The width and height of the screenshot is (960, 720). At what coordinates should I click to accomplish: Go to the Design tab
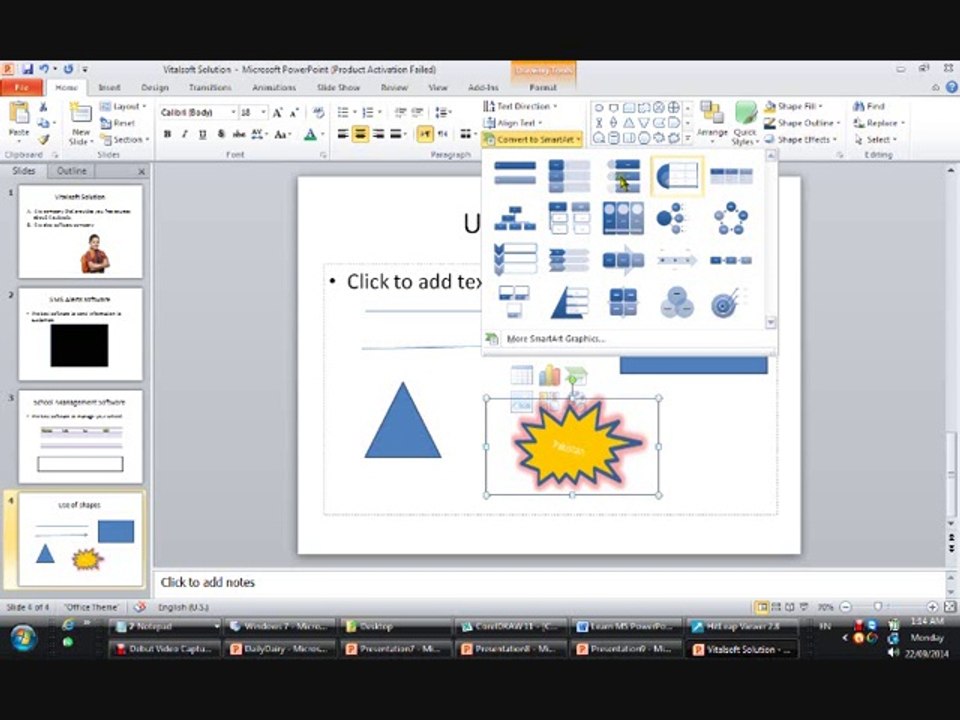pyautogui.click(x=154, y=88)
